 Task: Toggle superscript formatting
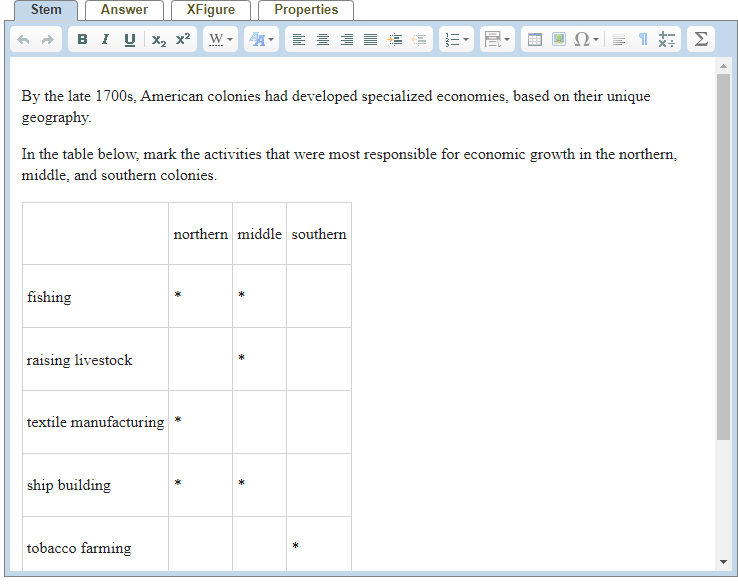(183, 40)
